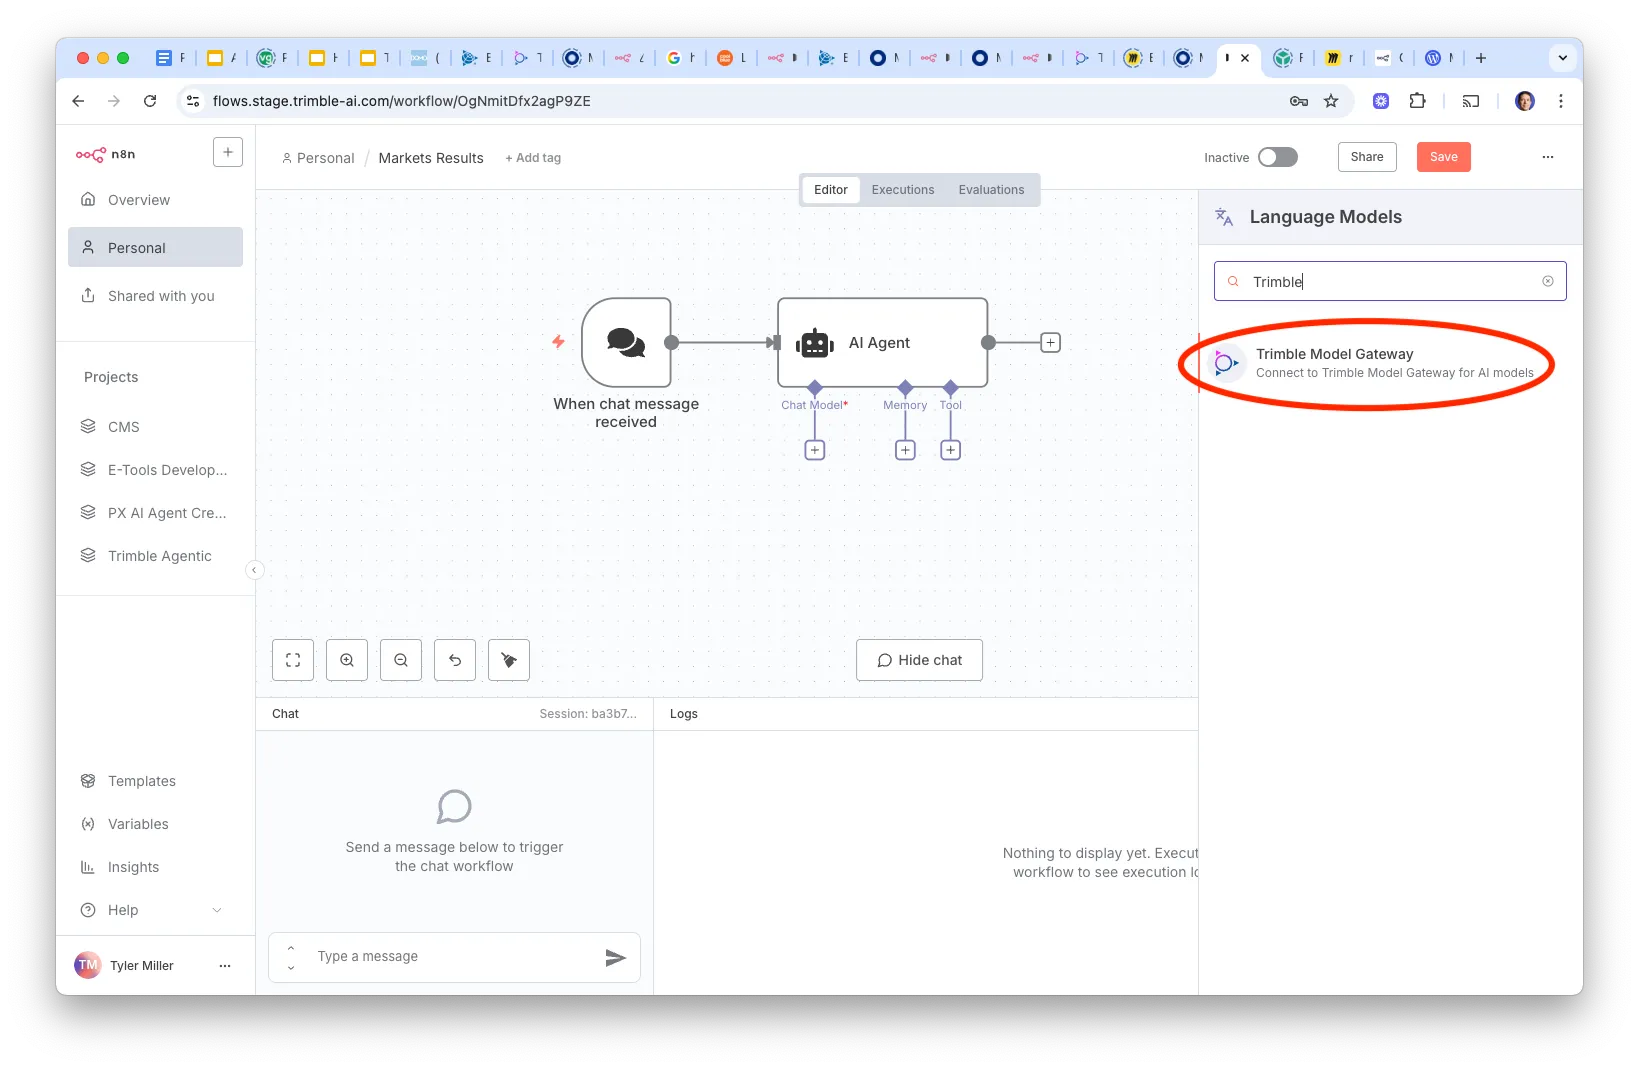Viewport: 1639px width, 1069px height.
Task: Select the Editor tab
Action: tap(831, 190)
